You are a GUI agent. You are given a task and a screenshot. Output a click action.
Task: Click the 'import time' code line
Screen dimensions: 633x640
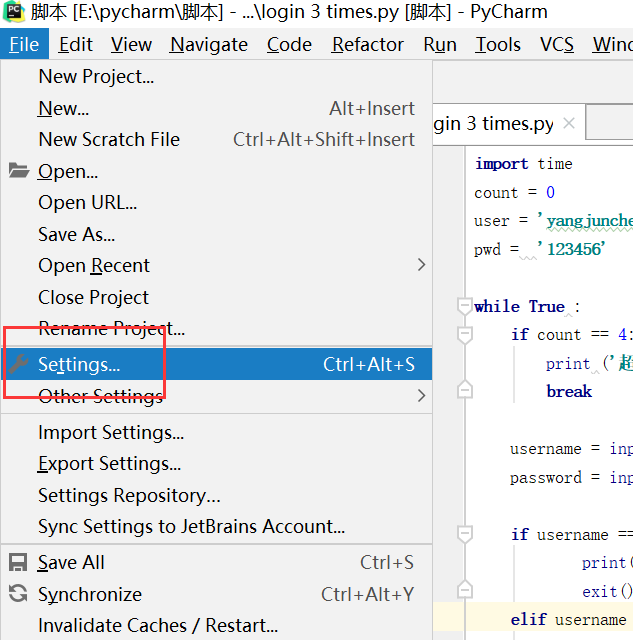tap(524, 164)
